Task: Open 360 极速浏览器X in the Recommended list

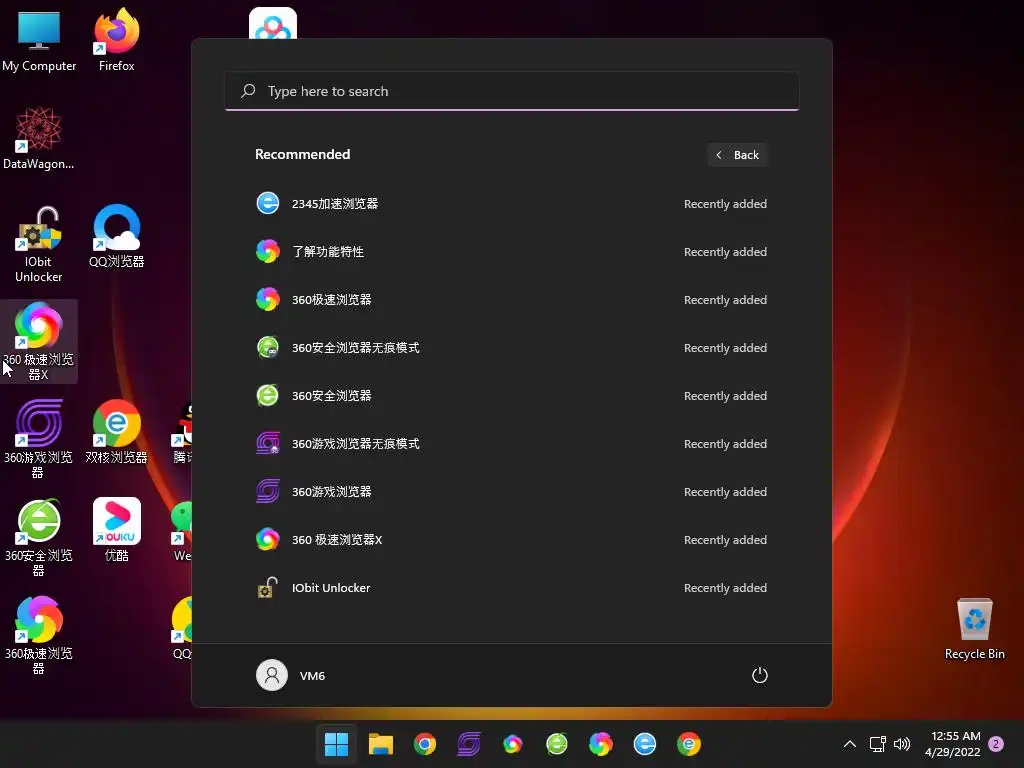Action: [x=511, y=539]
